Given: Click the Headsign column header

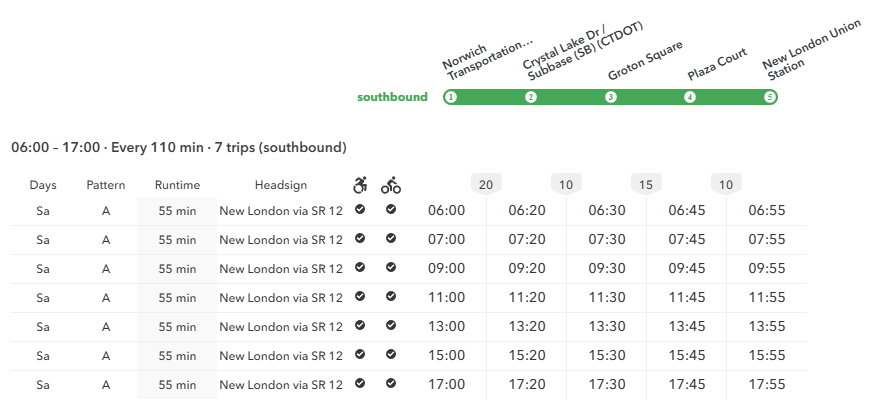Looking at the screenshot, I should (281, 185).
